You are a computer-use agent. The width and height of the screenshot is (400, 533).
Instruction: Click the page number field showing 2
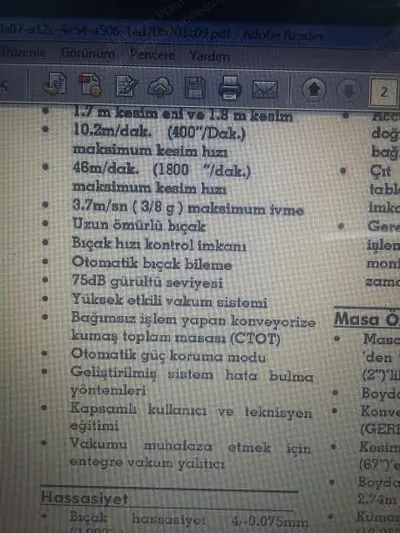(383, 92)
